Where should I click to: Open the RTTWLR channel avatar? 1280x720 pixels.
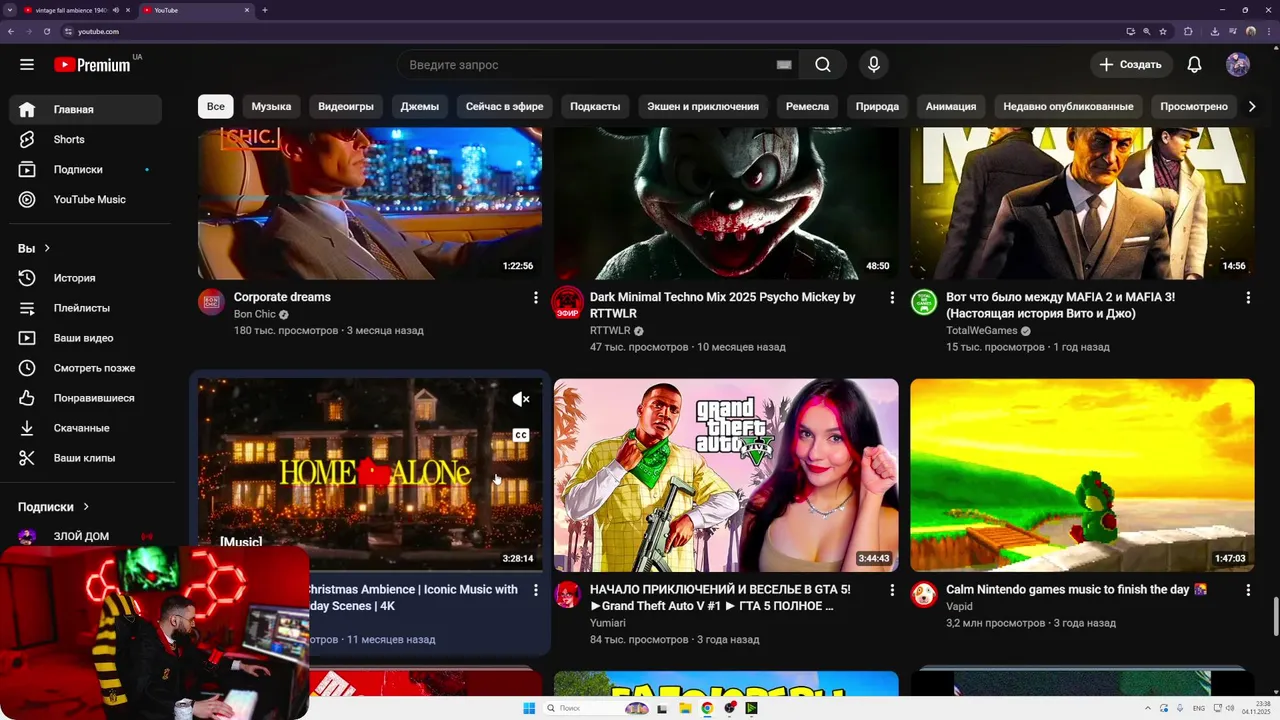tap(567, 302)
